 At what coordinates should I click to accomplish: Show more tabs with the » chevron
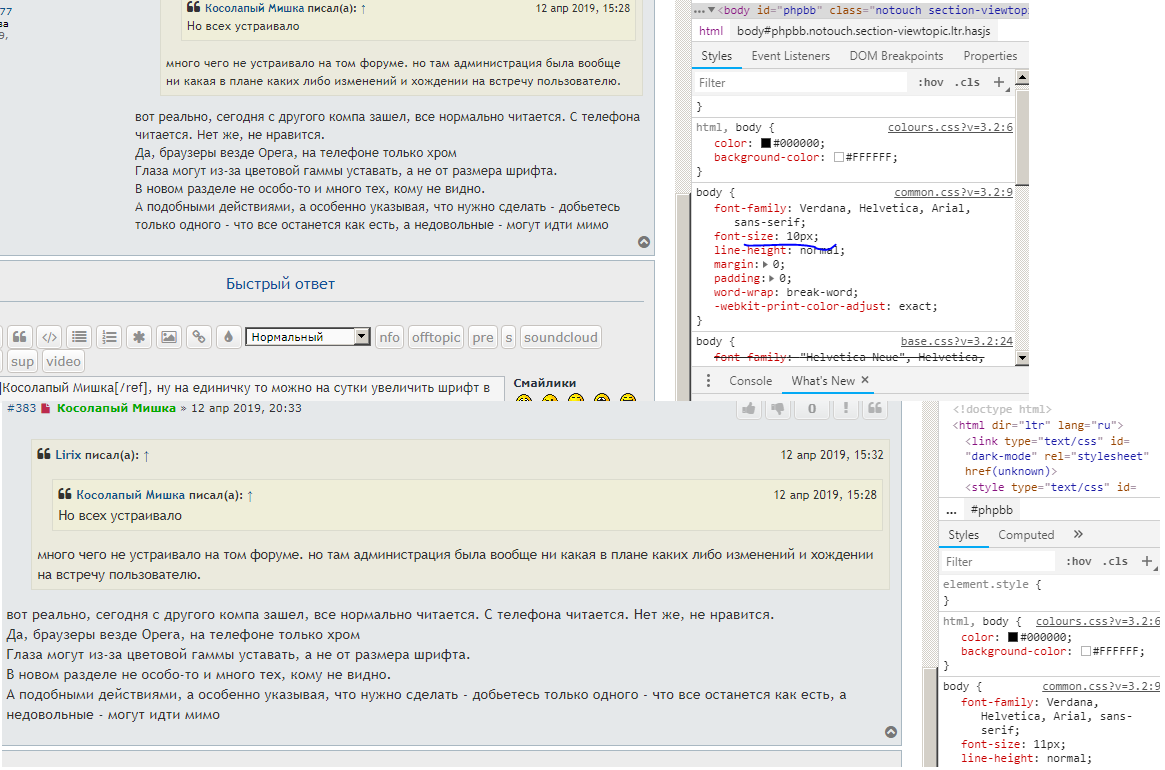tap(1078, 534)
